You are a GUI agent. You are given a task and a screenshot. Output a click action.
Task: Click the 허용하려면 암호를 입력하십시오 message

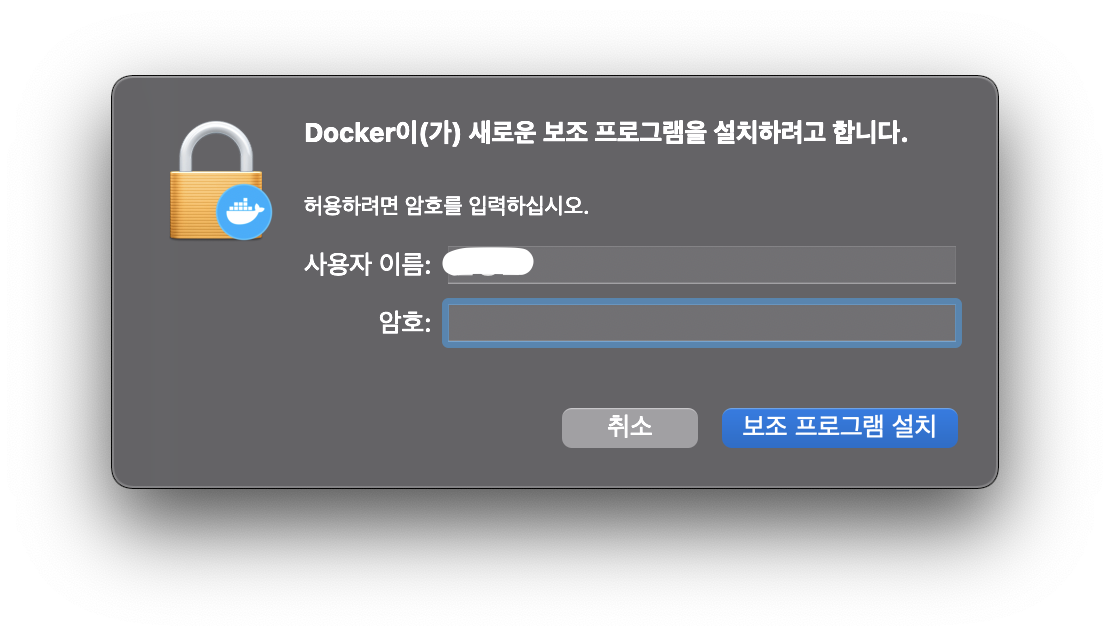pos(446,205)
